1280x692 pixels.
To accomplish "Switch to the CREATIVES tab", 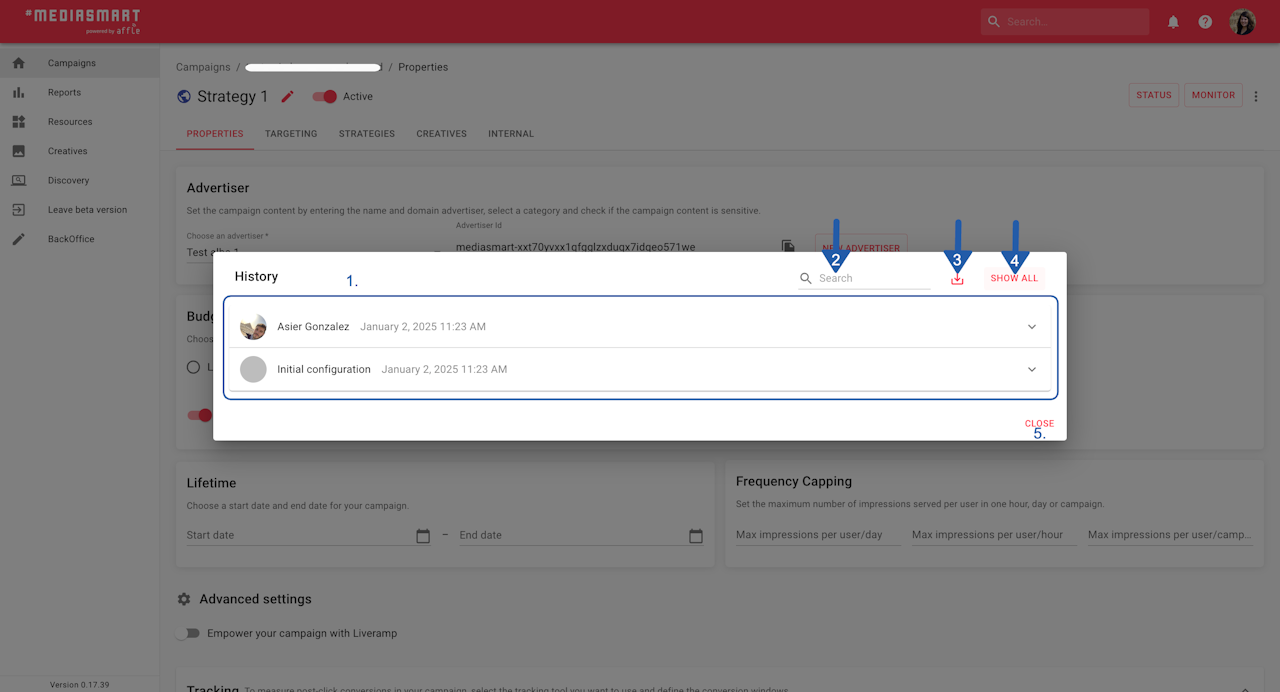I will point(442,134).
